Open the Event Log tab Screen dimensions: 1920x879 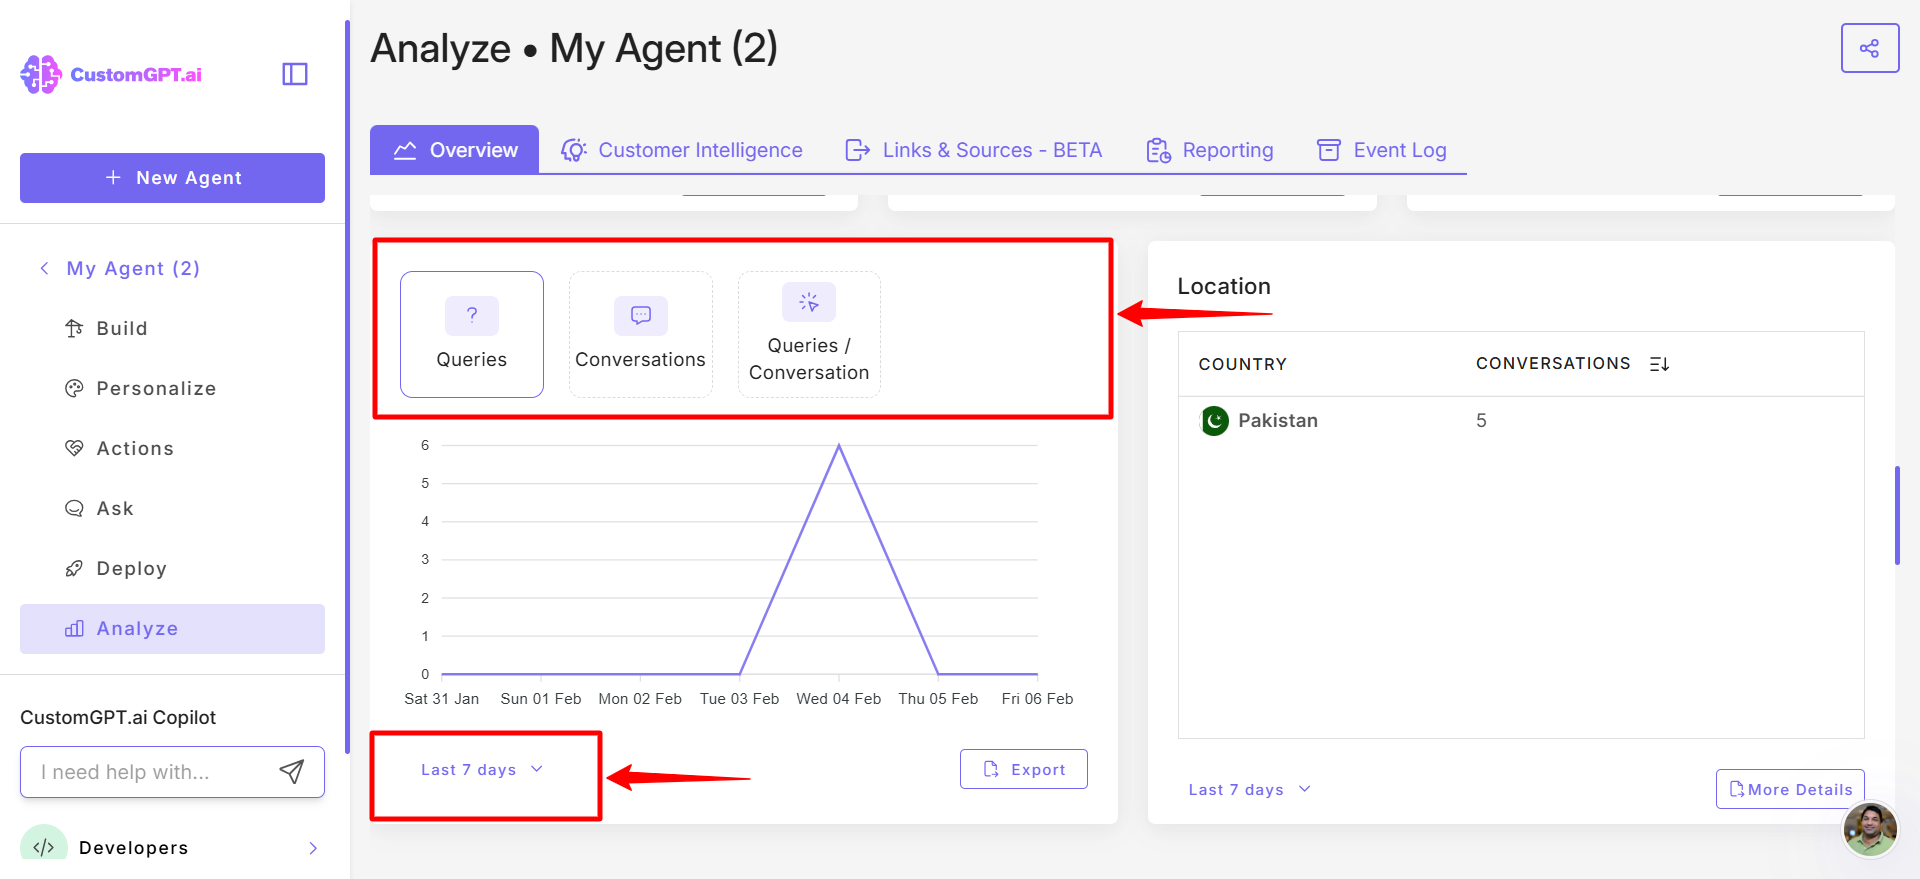point(1382,150)
